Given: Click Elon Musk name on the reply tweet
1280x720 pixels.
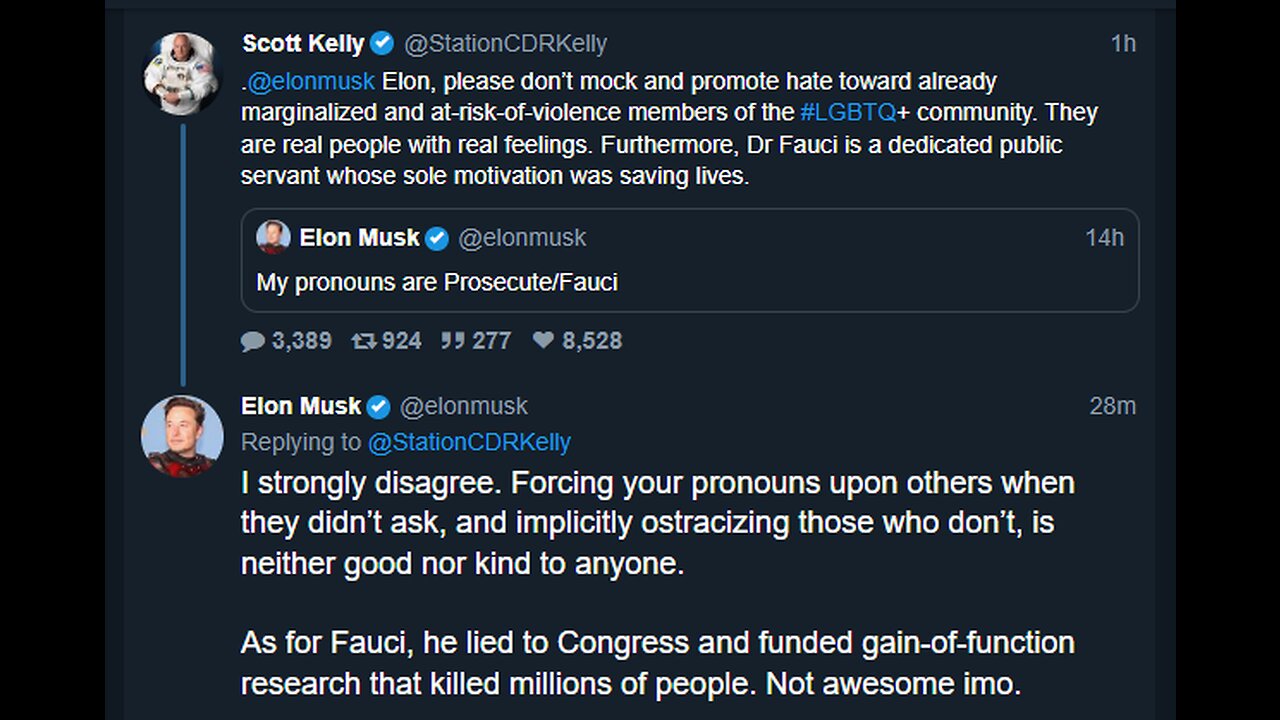Looking at the screenshot, I should [301, 406].
